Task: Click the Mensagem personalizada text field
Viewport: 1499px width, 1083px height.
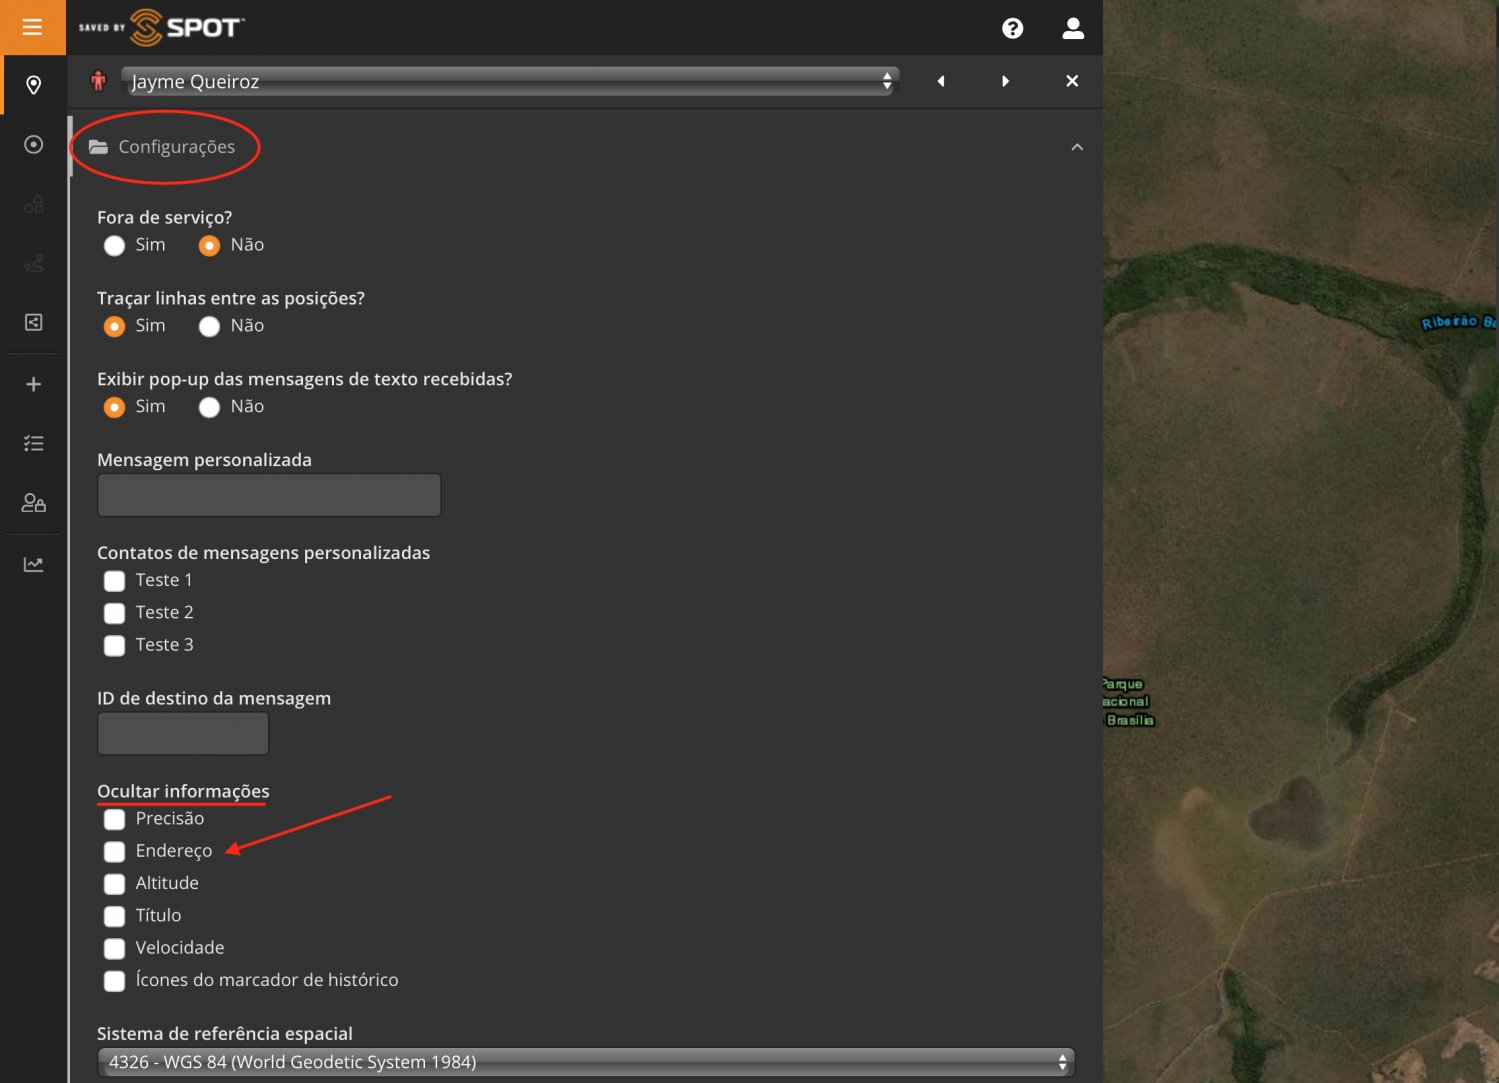Action: coord(268,495)
